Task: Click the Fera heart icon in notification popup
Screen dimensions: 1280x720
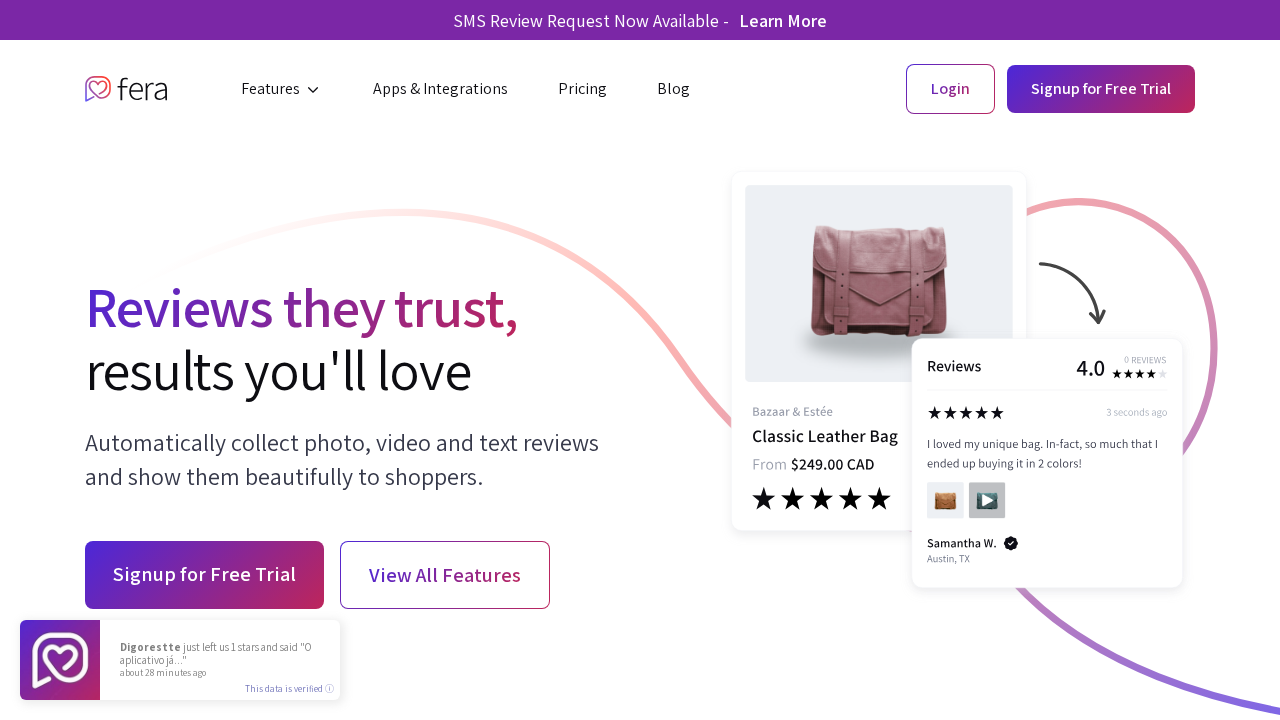Action: coord(60,660)
